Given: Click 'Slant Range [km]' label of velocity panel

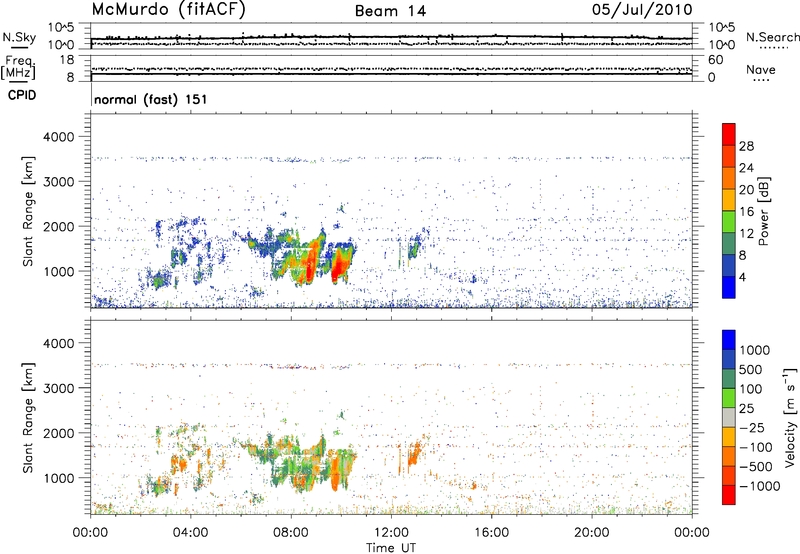Looking at the screenshot, I should point(28,417).
